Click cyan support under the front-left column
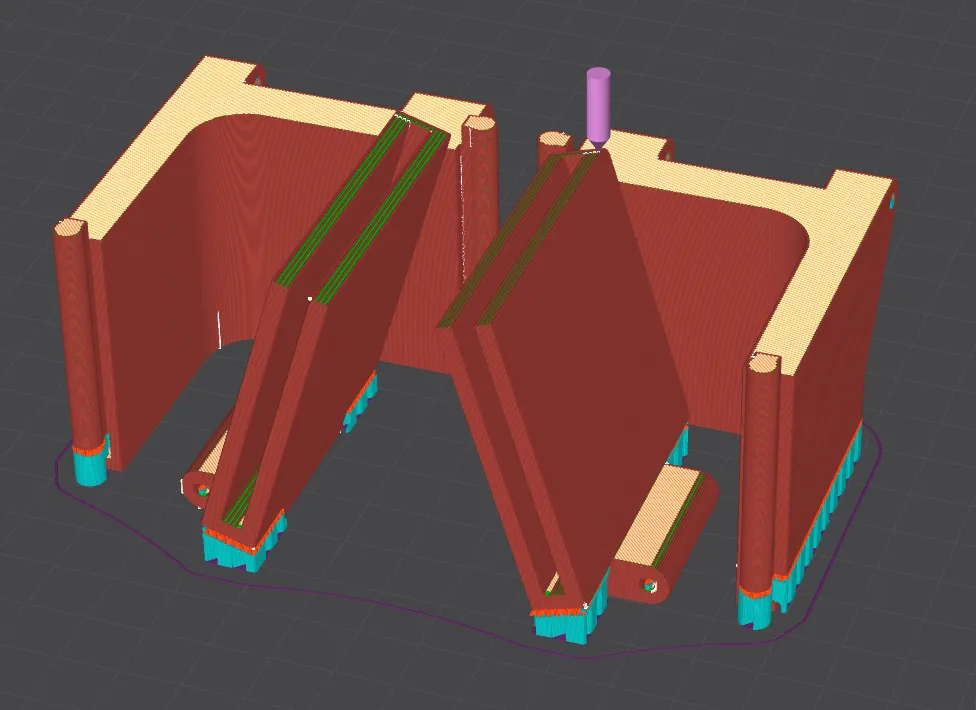976x710 pixels. pos(89,466)
